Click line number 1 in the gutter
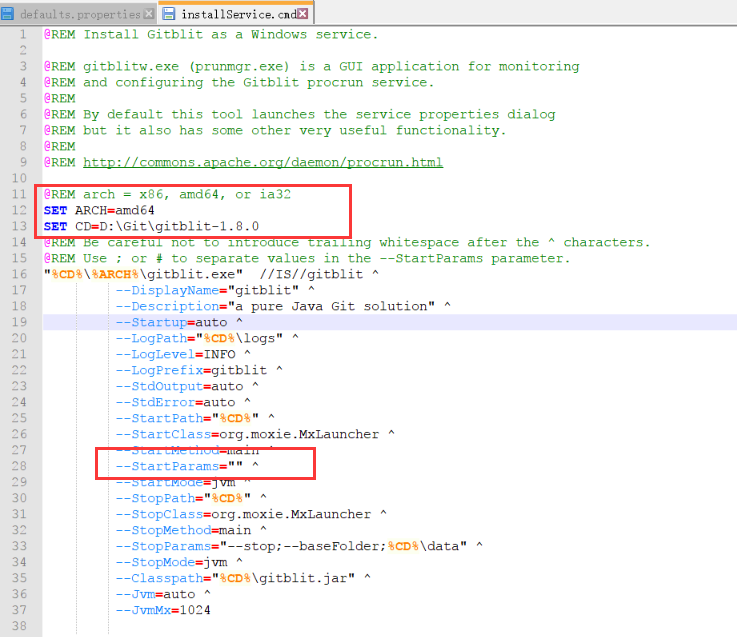This screenshot has width=737, height=637. [23, 34]
